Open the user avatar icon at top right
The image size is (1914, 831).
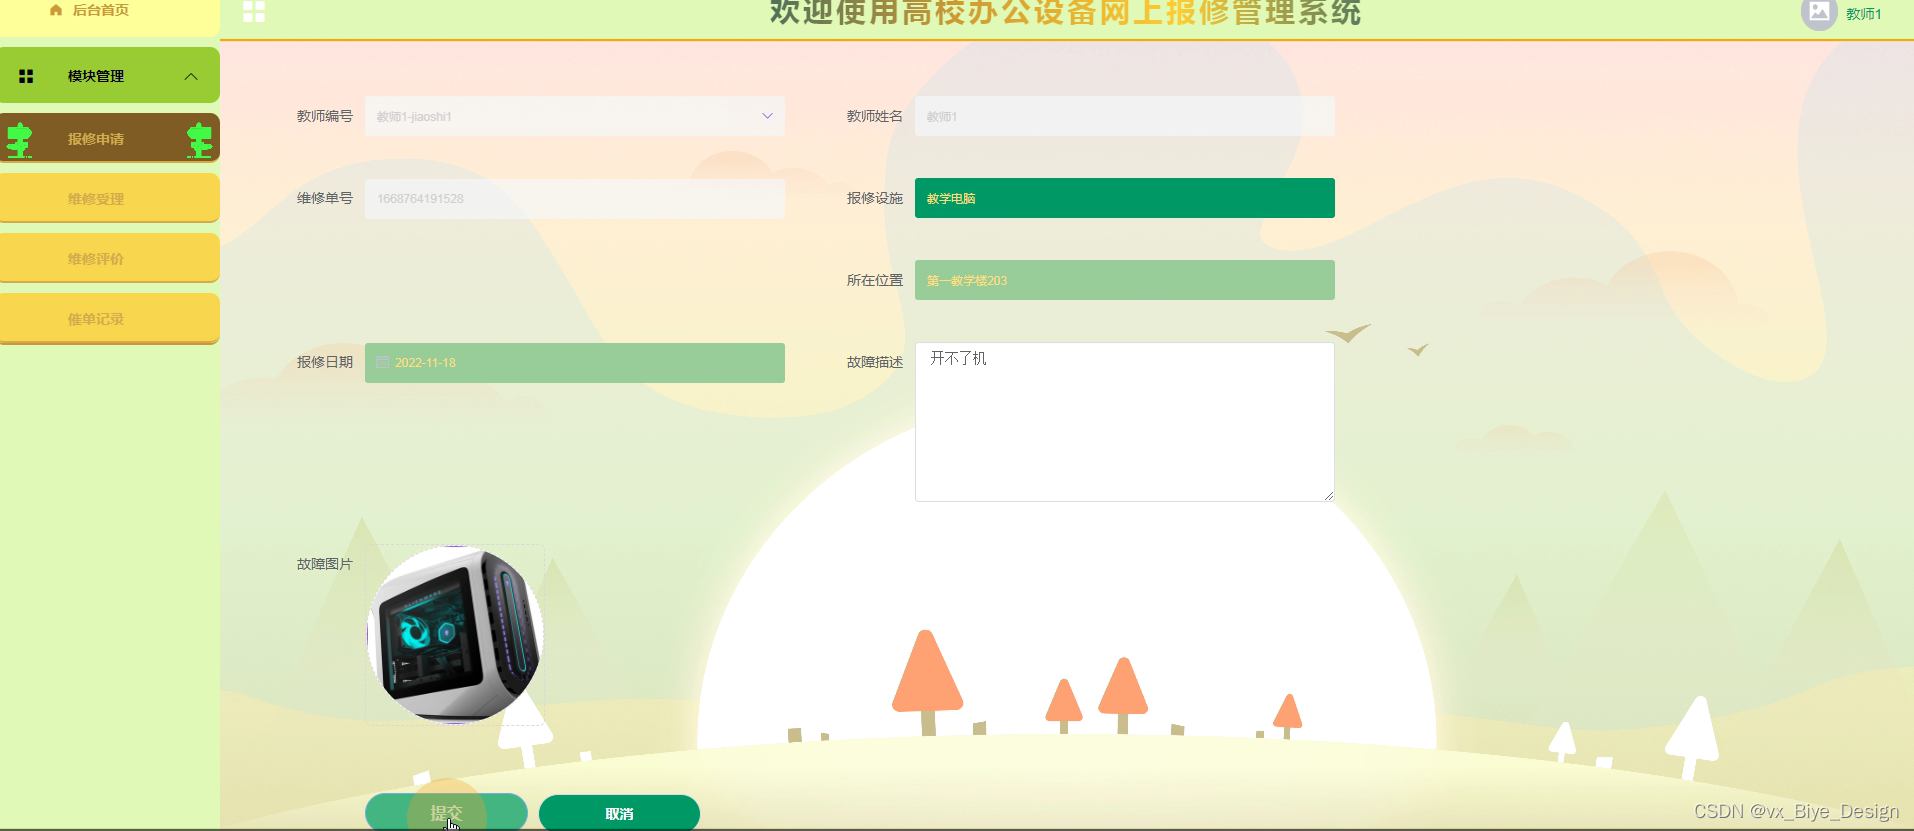[x=1819, y=13]
